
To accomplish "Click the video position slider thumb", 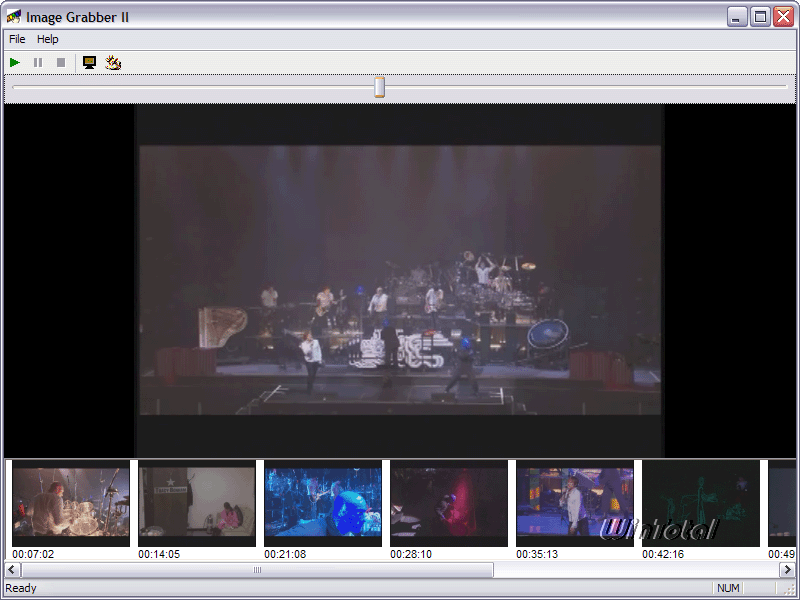I will (x=379, y=87).
